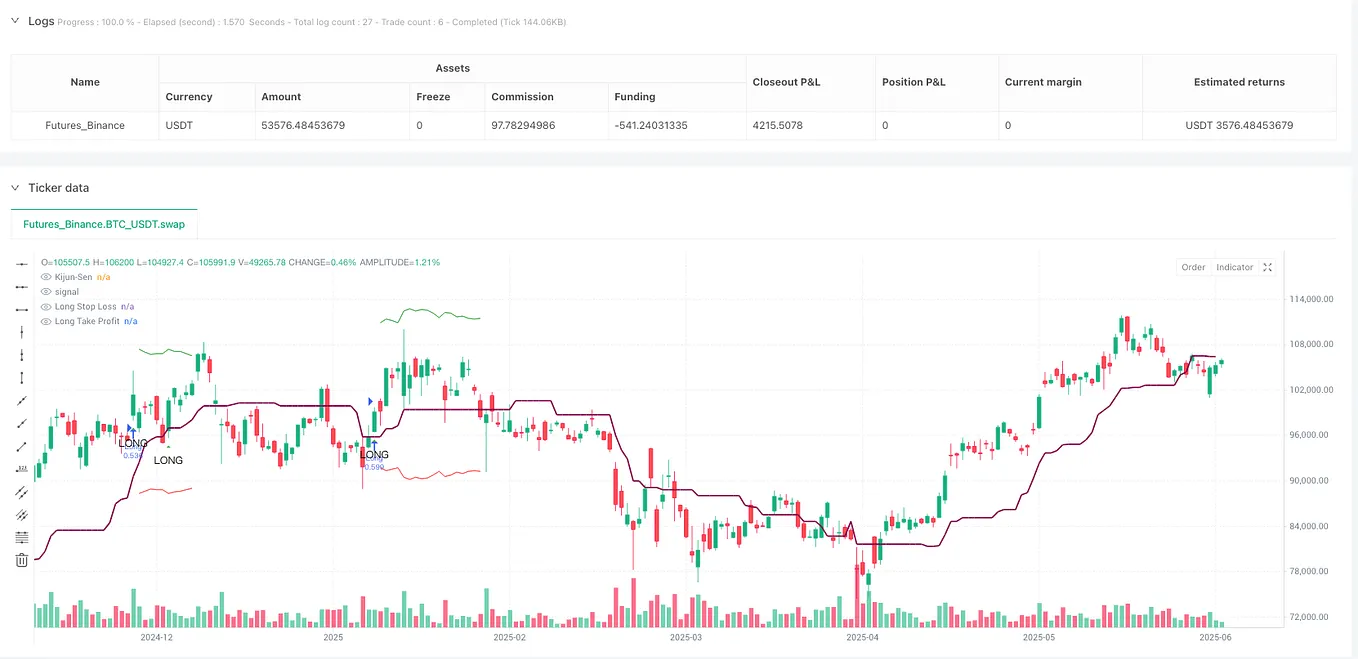The image size is (1358, 659).
Task: Hide the Long Take Profit line
Action: coord(45,321)
